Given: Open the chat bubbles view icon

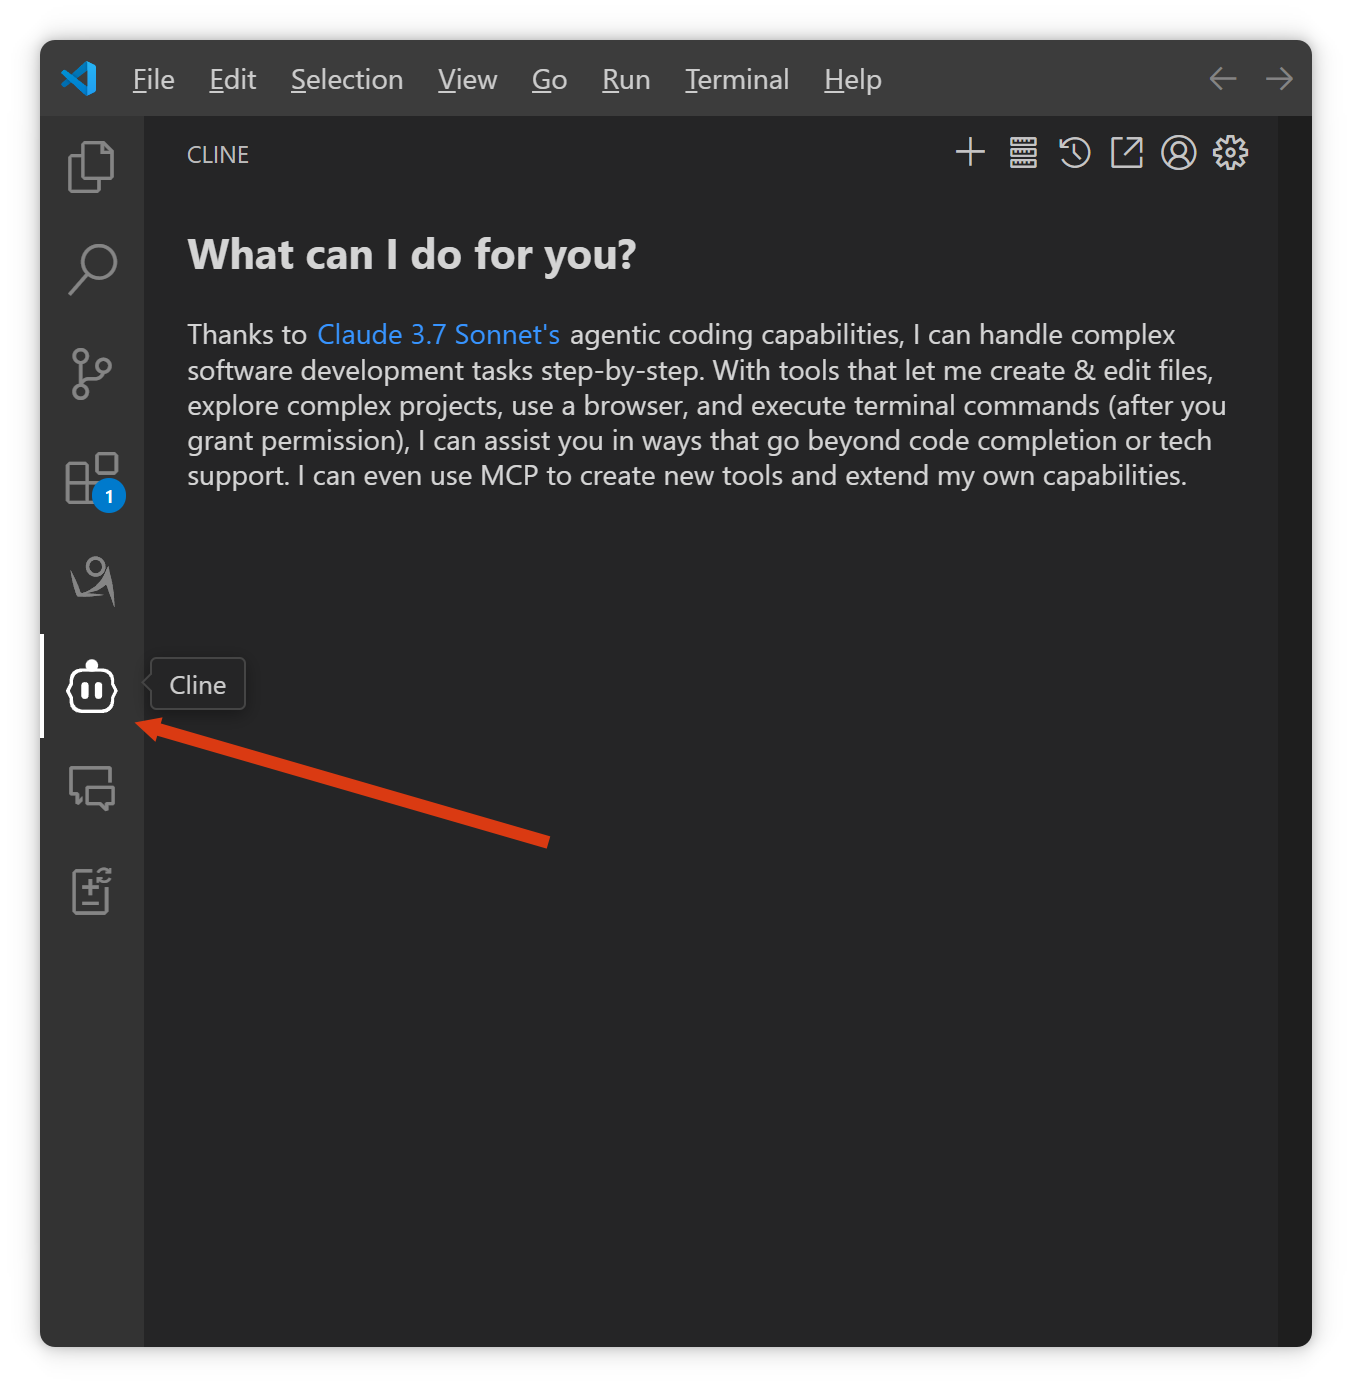Looking at the screenshot, I should pos(91,788).
